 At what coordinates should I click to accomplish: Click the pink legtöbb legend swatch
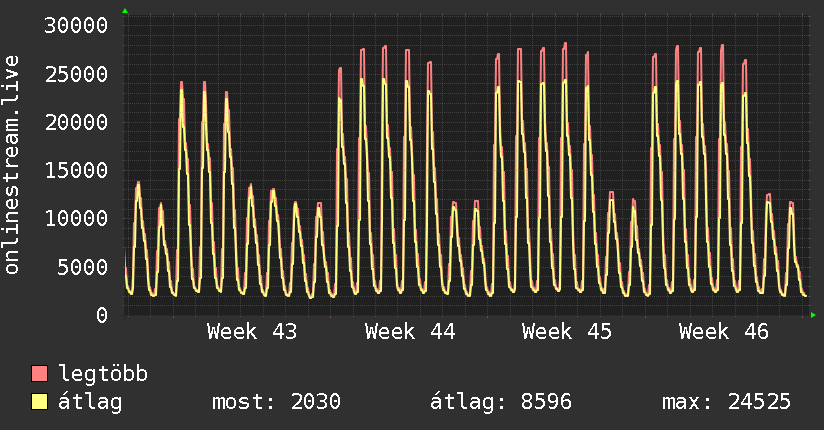coord(39,373)
